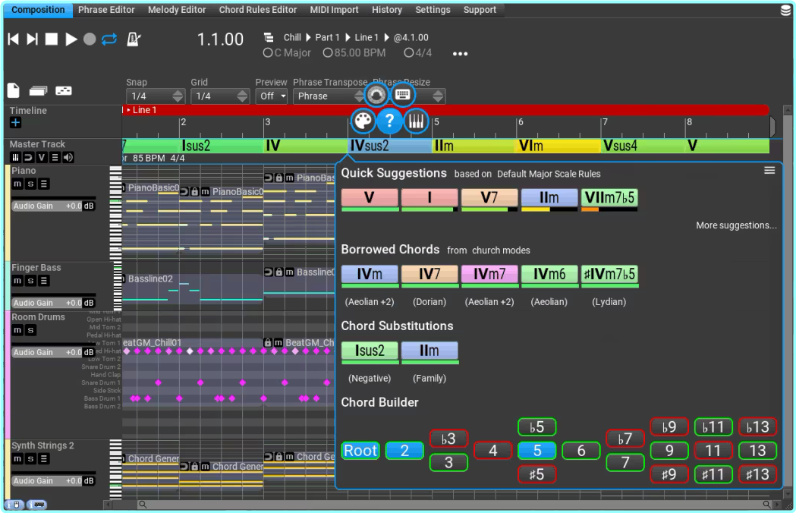Screen dimensions: 796x513
Task: Expand the Chill breadcrumb arrow
Action: coord(308,38)
